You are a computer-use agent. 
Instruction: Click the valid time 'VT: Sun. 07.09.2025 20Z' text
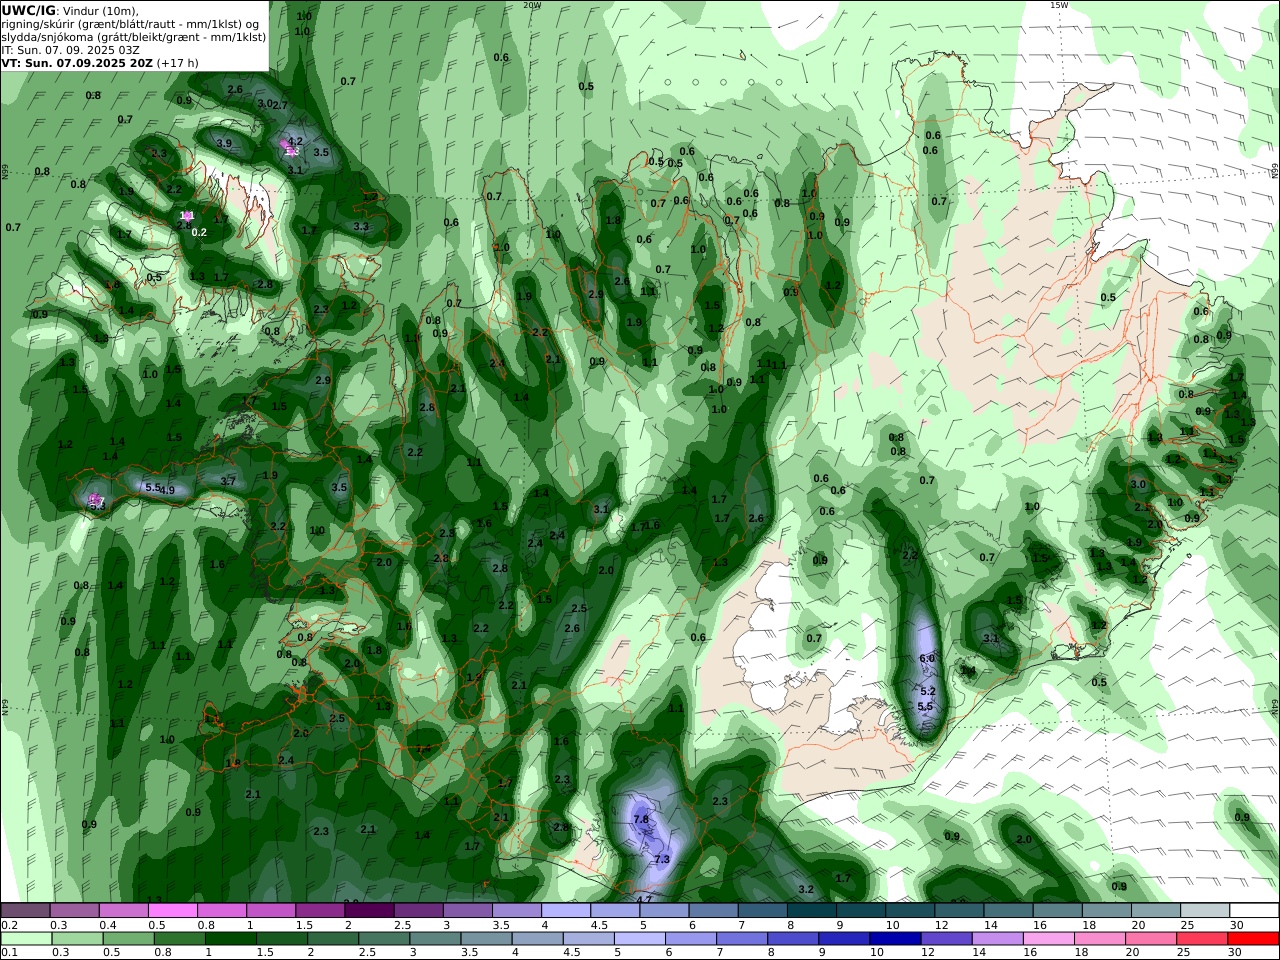pyautogui.click(x=77, y=62)
